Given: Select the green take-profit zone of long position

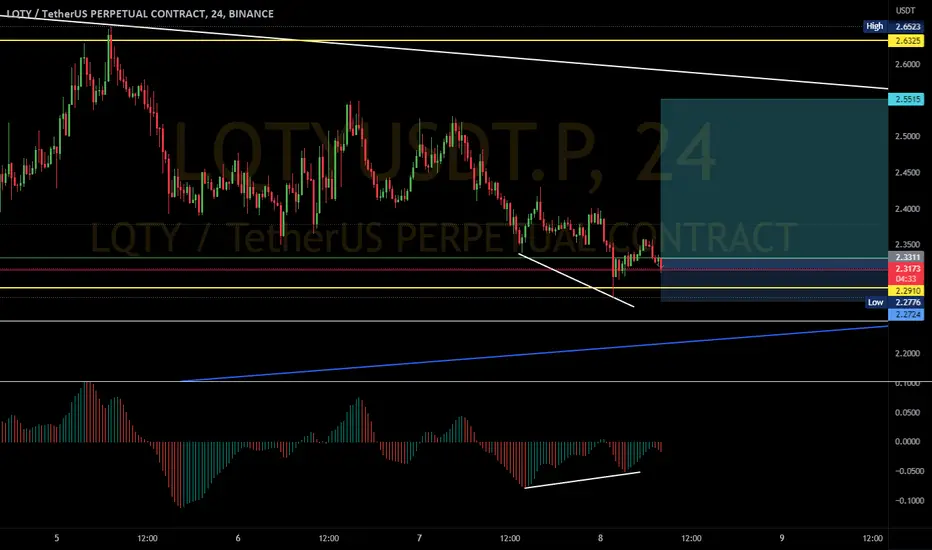Looking at the screenshot, I should [774, 178].
